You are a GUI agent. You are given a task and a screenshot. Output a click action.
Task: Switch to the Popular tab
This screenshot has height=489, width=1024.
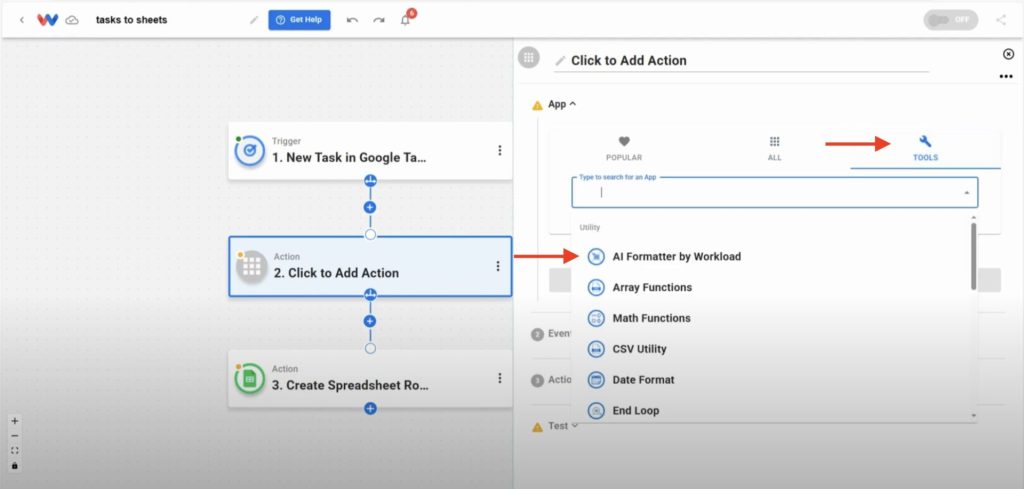[624, 149]
